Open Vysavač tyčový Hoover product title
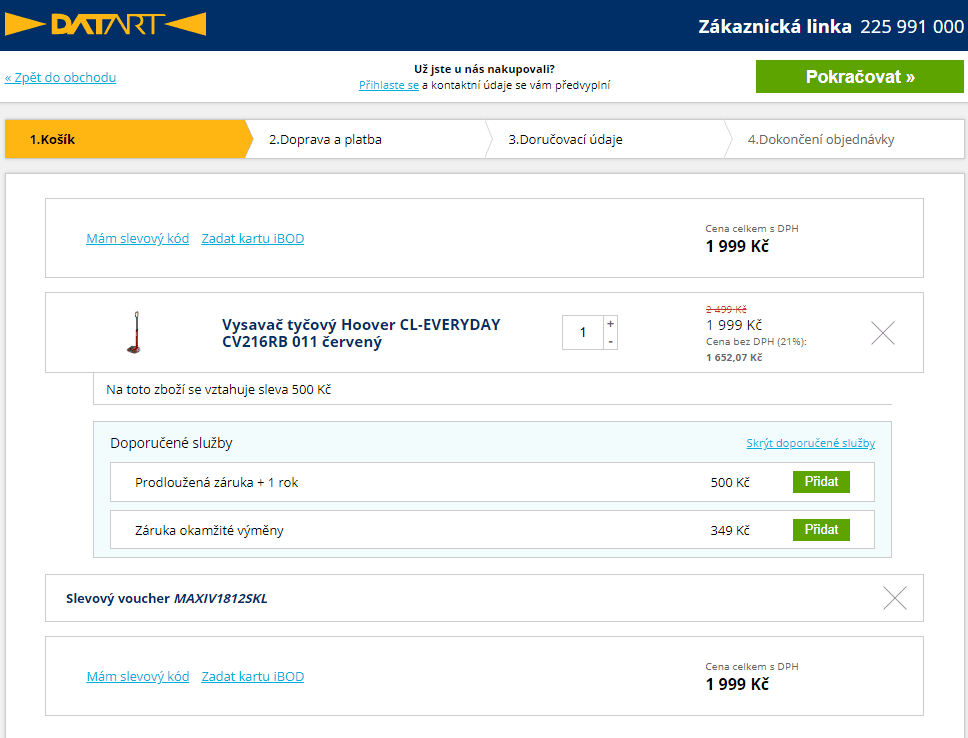 coord(361,333)
